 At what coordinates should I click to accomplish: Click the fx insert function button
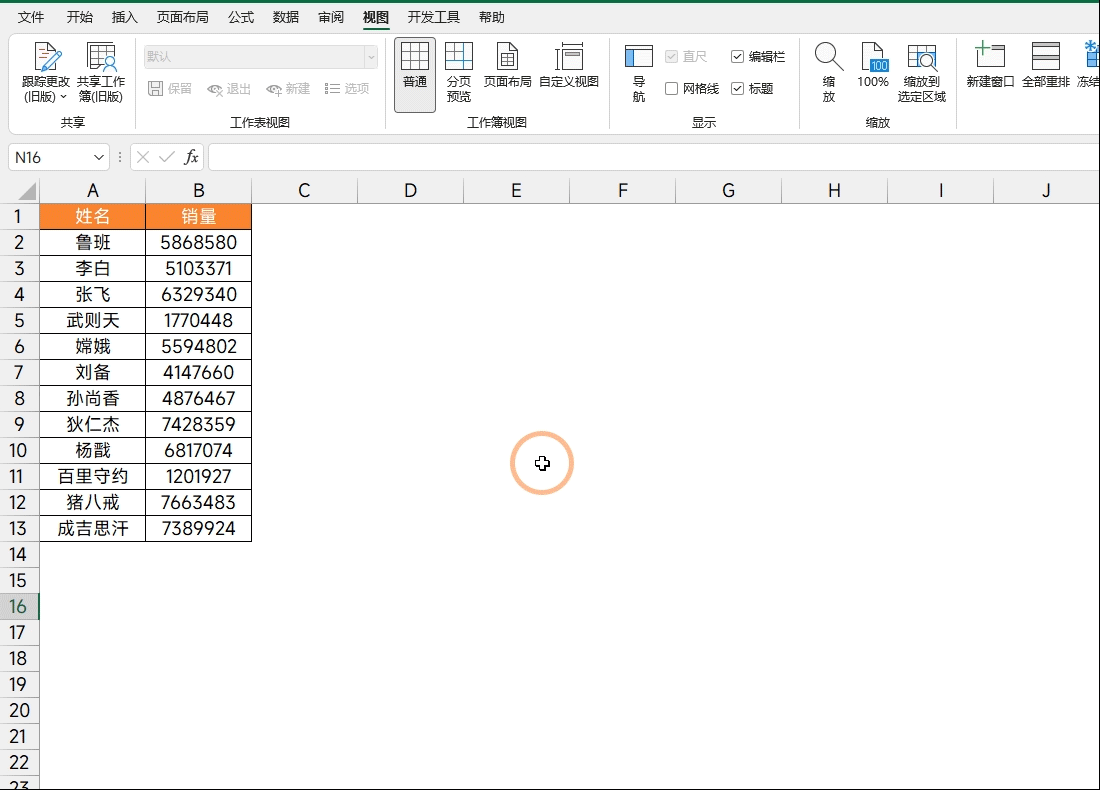pyautogui.click(x=191, y=158)
